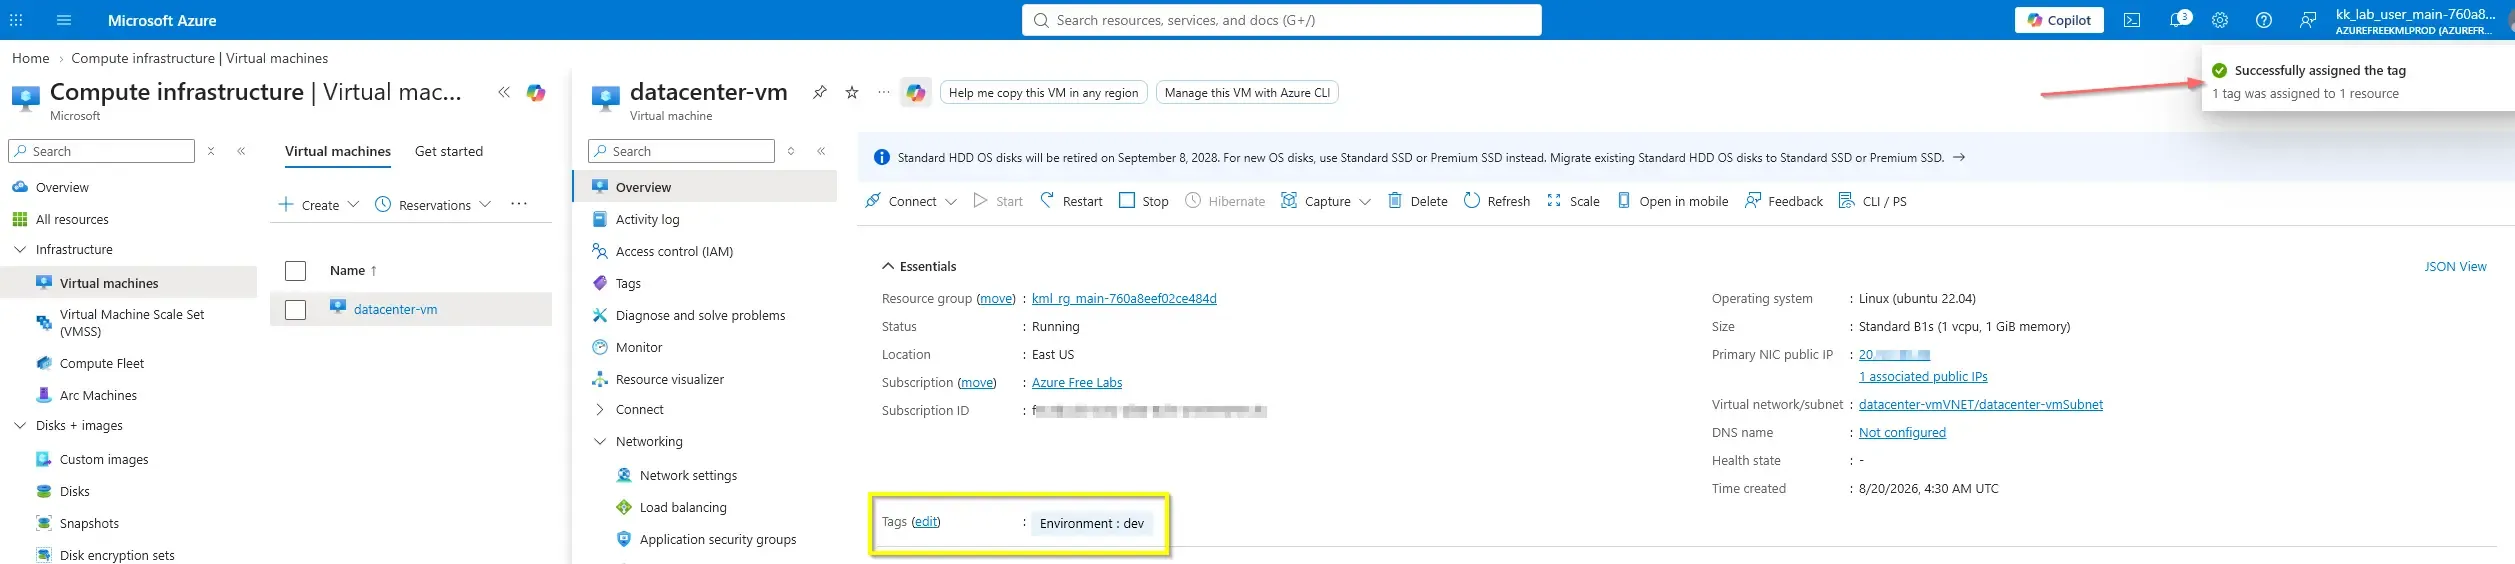Image resolution: width=2515 pixels, height=564 pixels.
Task: Open the Capture dropdown
Action: tap(1326, 201)
